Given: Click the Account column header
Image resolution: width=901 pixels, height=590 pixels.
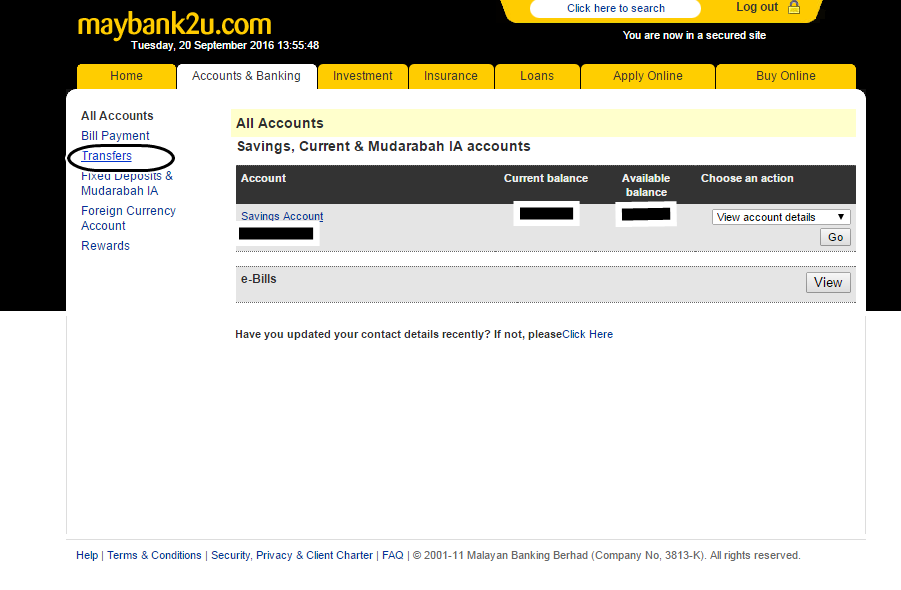Looking at the screenshot, I should (263, 179).
